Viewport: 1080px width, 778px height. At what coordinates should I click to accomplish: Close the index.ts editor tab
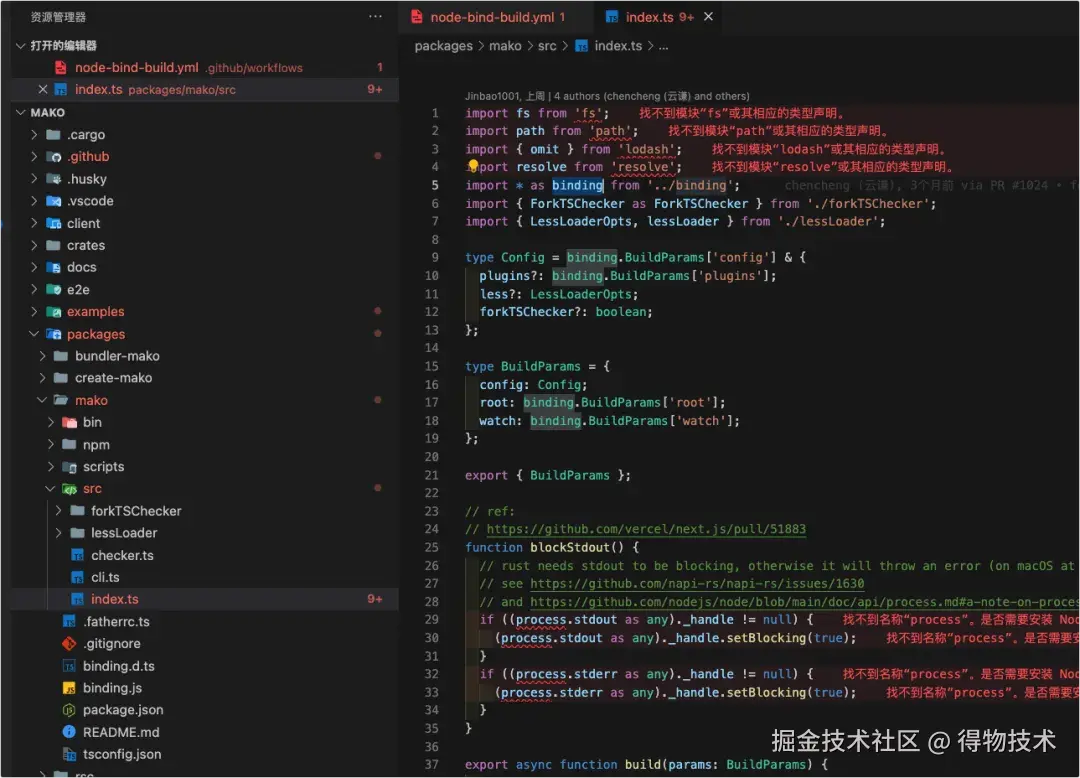708,17
